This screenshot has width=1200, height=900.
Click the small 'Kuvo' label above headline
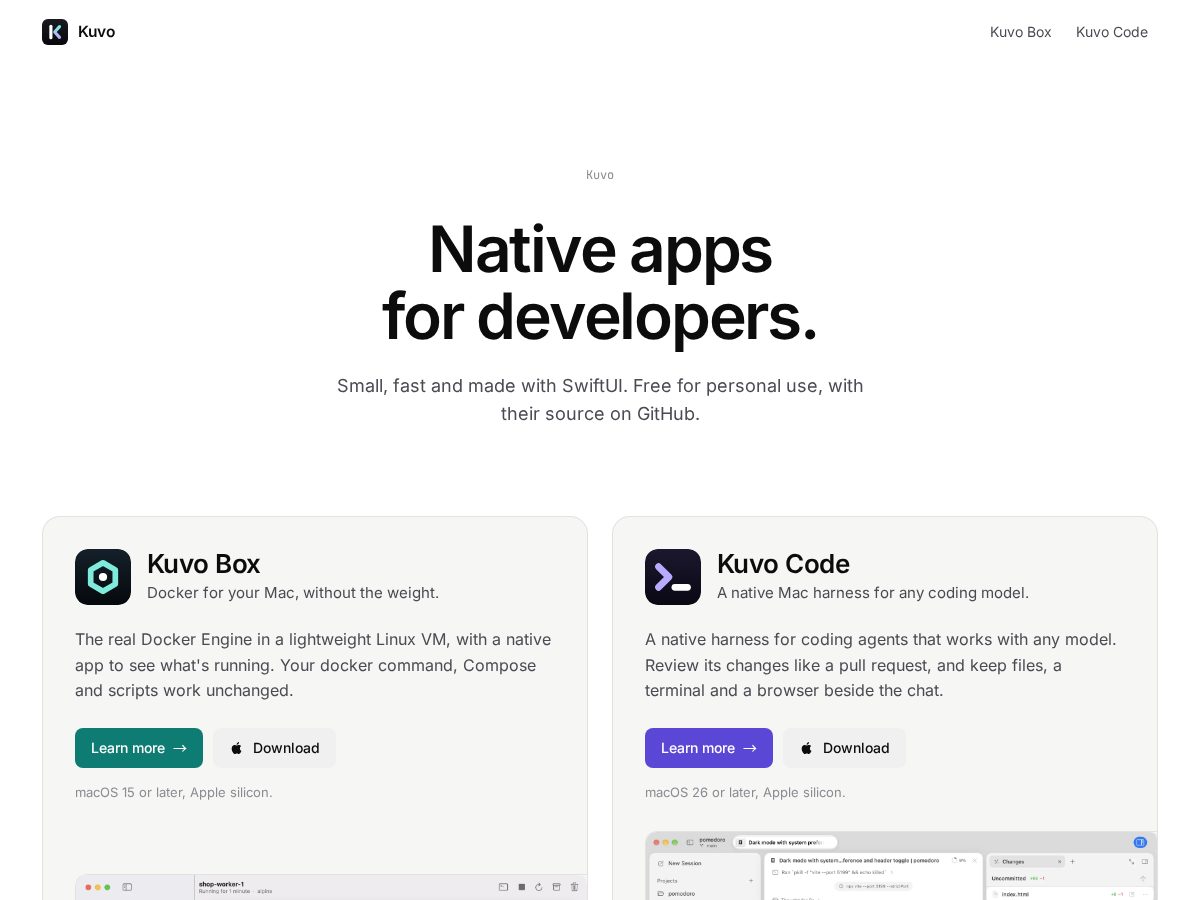point(600,175)
